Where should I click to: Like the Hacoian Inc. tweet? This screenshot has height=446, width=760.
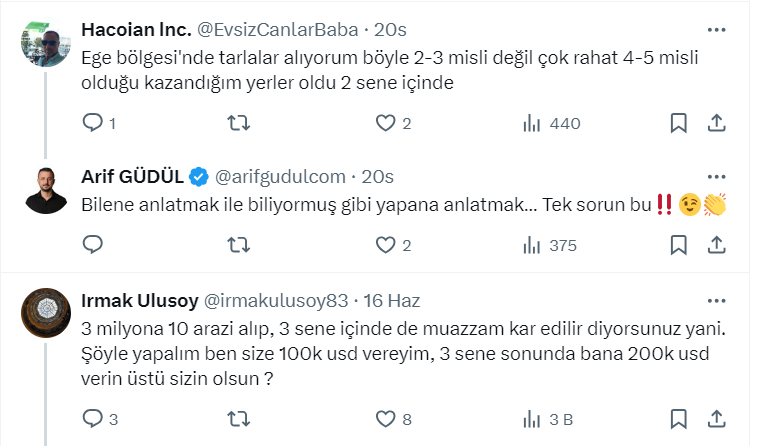point(386,123)
